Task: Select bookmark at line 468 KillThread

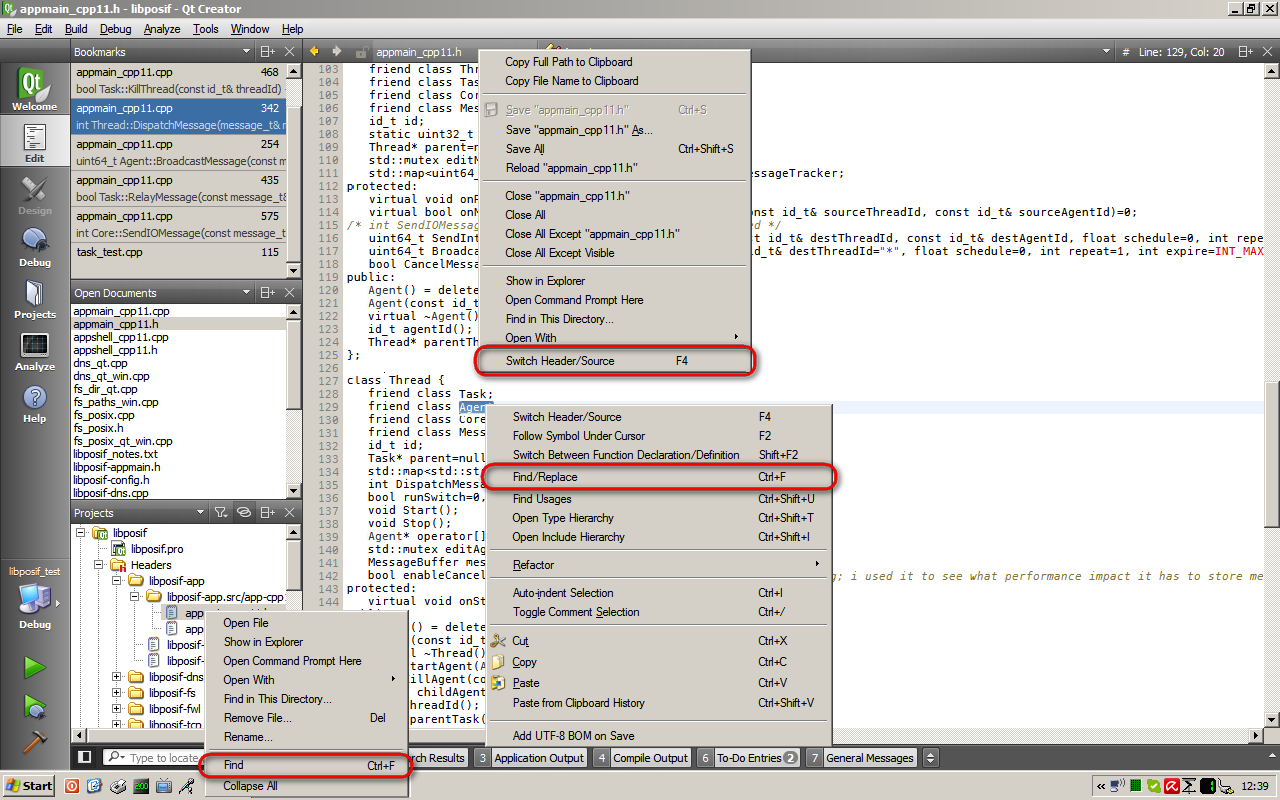Action: [x=179, y=80]
